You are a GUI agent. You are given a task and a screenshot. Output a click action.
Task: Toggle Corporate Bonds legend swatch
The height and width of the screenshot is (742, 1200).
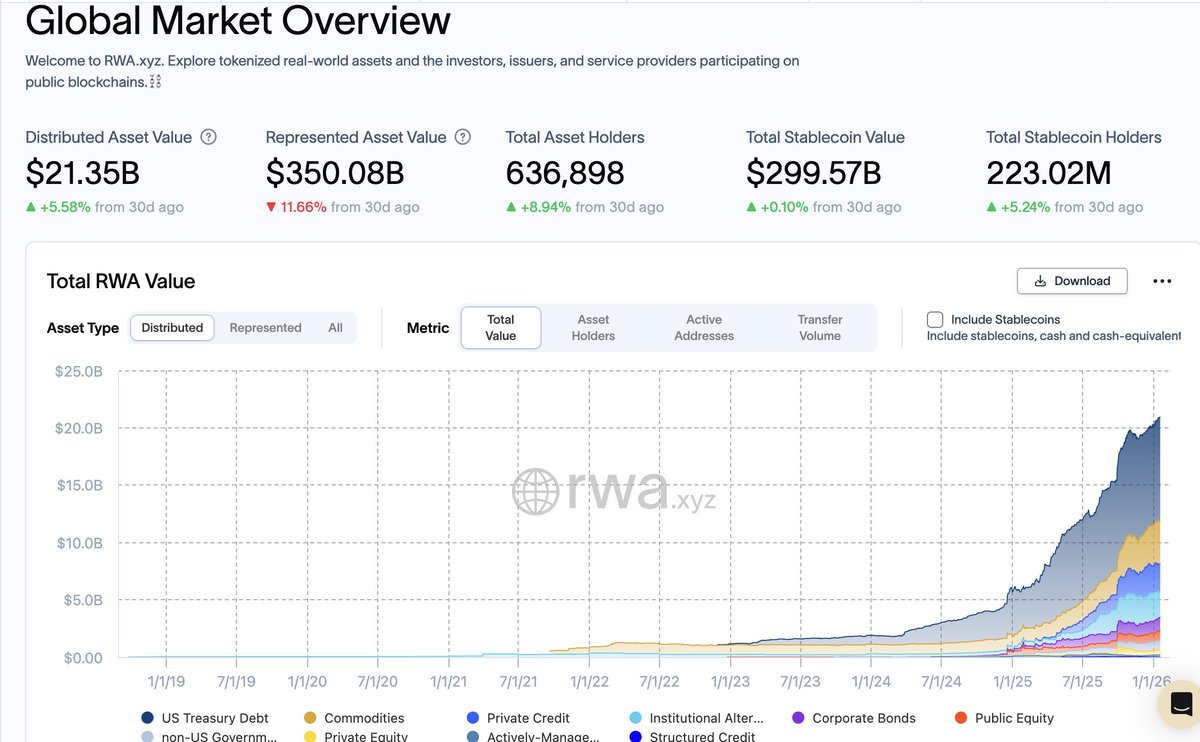[798, 718]
